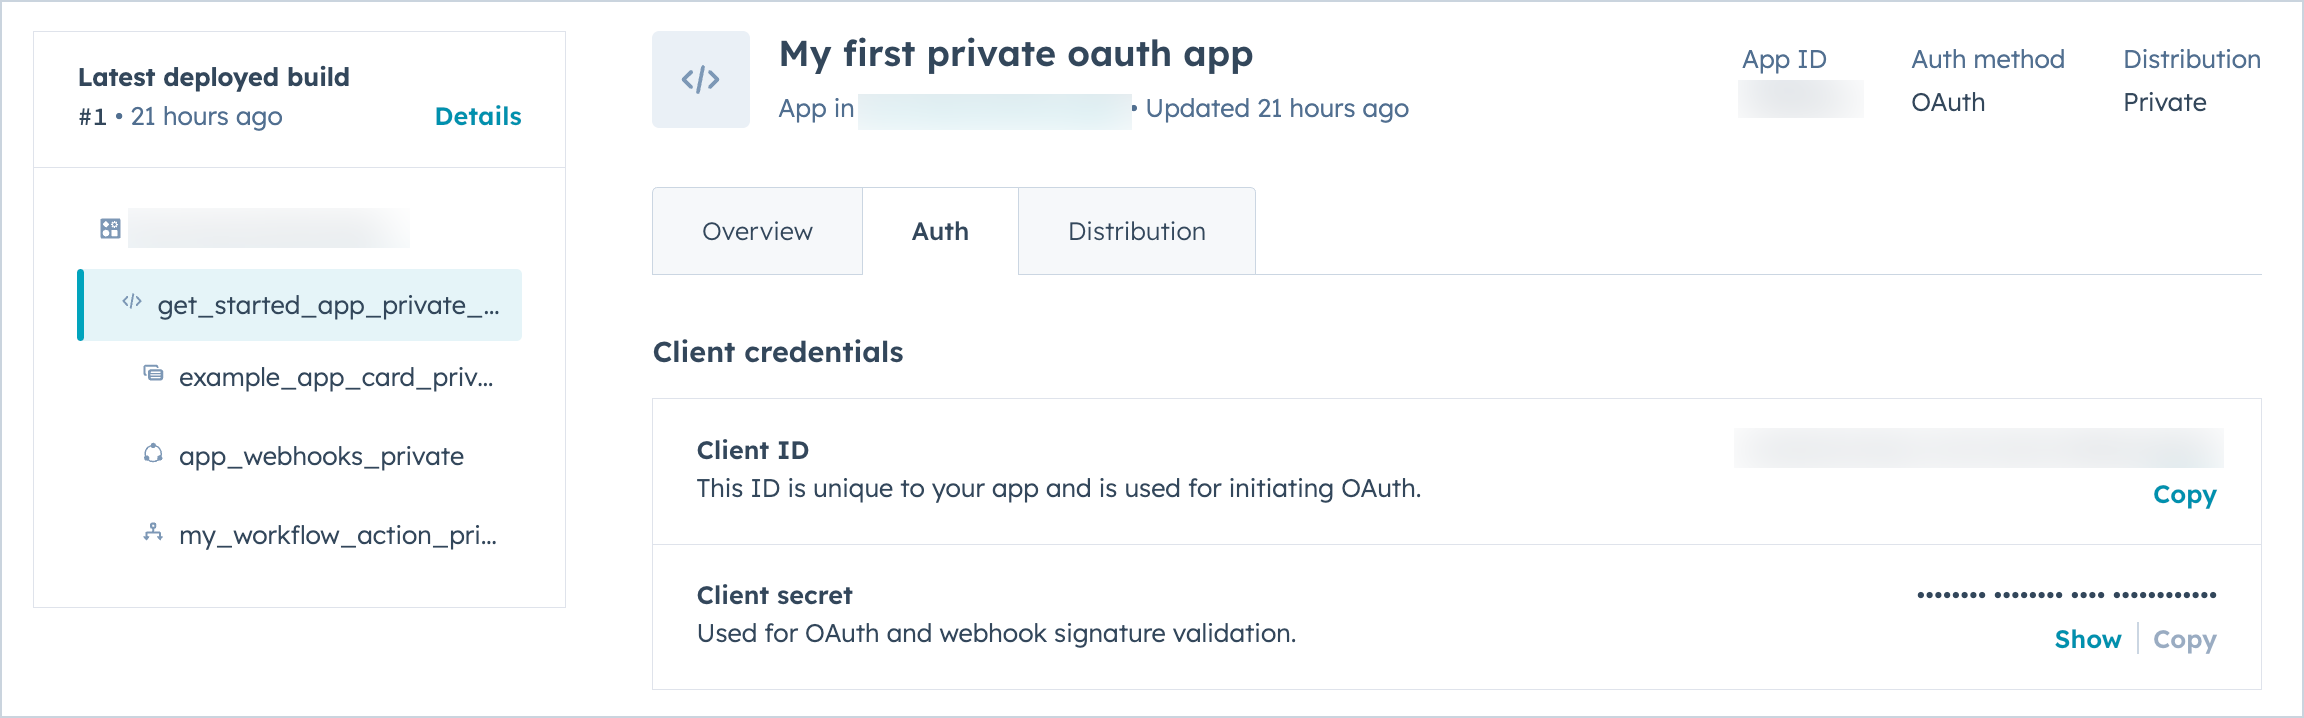The height and width of the screenshot is (718, 2304).
Task: Open my_workflow_action_pri component
Action: click(x=338, y=536)
